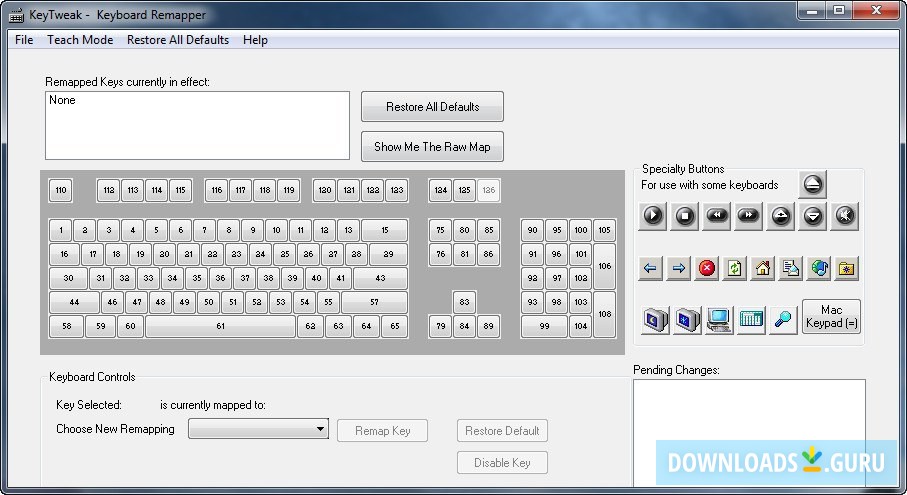This screenshot has width=907, height=495.
Task: Select the tall keypad key 108
Action: pos(604,314)
